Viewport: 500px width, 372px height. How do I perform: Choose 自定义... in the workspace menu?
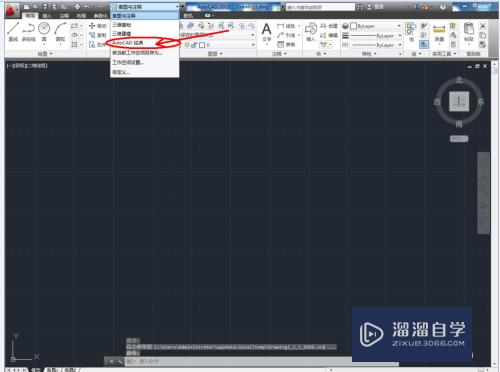(x=144, y=72)
